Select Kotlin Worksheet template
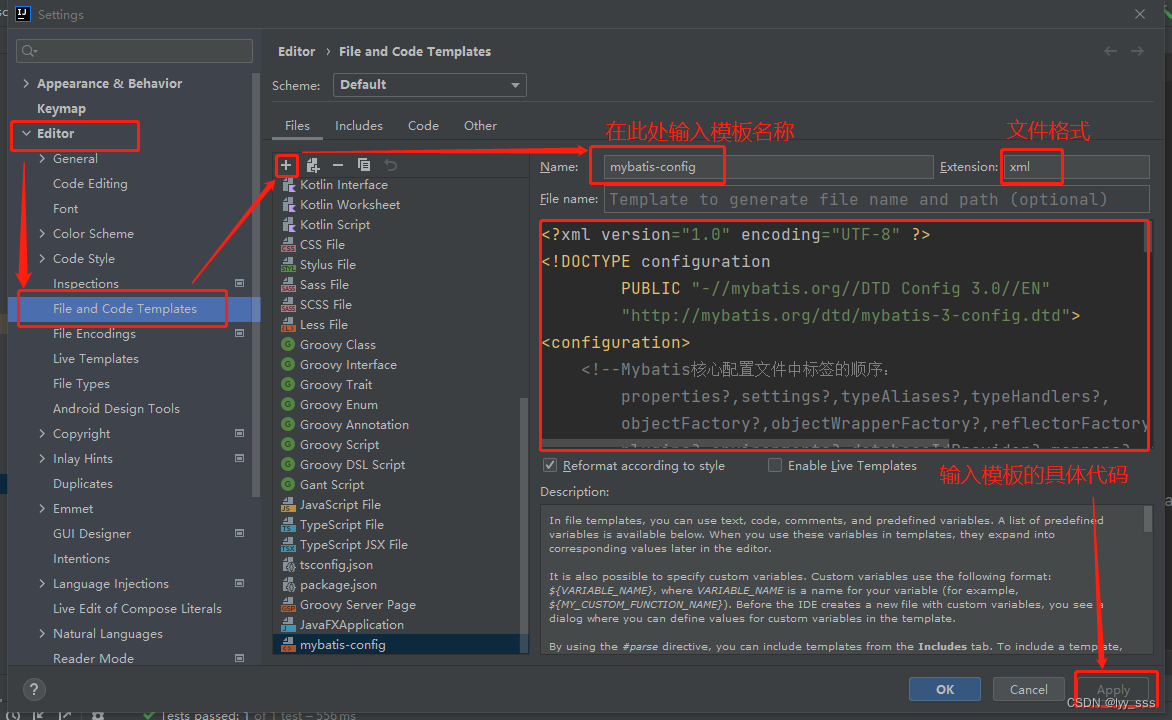This screenshot has height=720, width=1172. tap(350, 205)
